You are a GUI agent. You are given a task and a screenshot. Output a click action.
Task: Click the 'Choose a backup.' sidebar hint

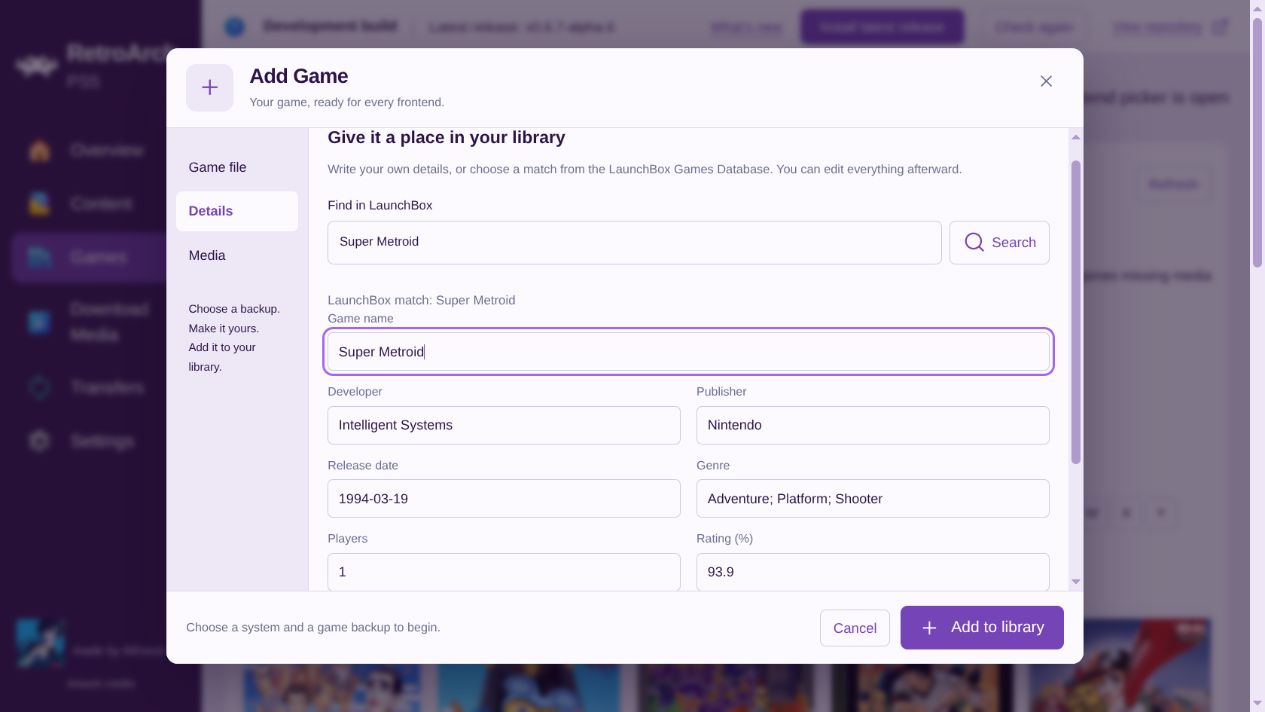234,309
